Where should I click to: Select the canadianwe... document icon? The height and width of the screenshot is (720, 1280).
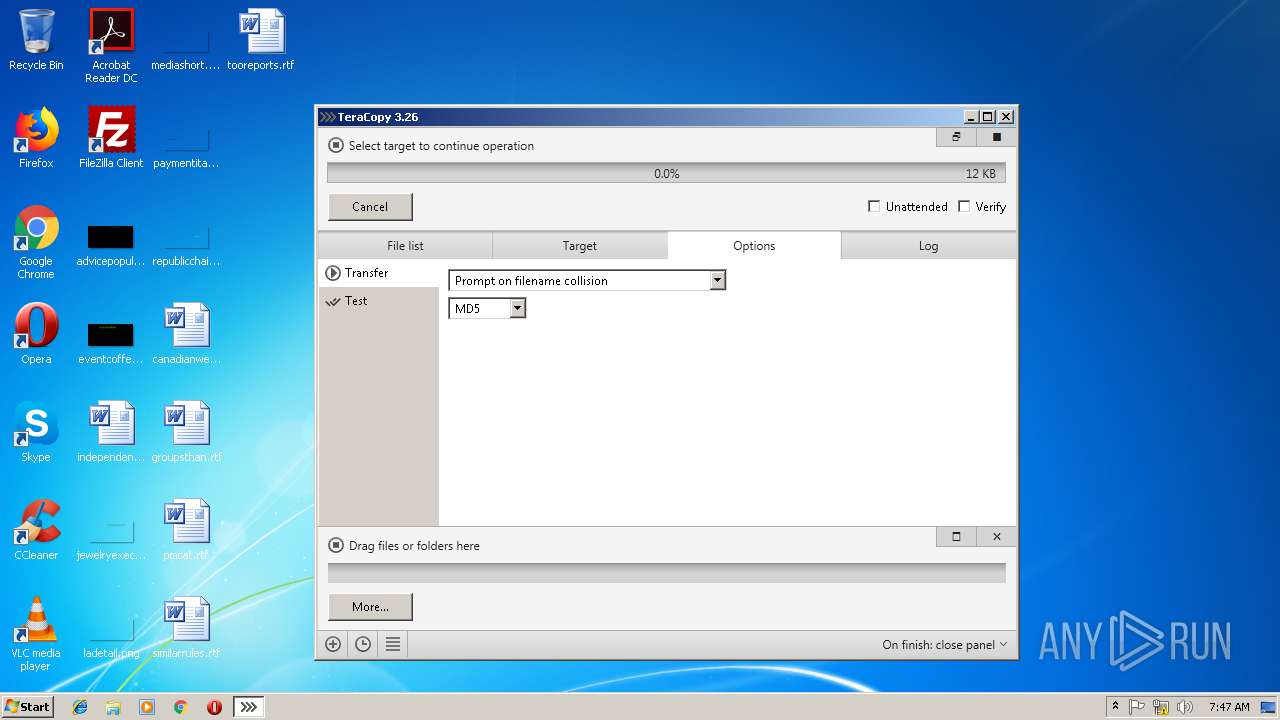tap(186, 334)
